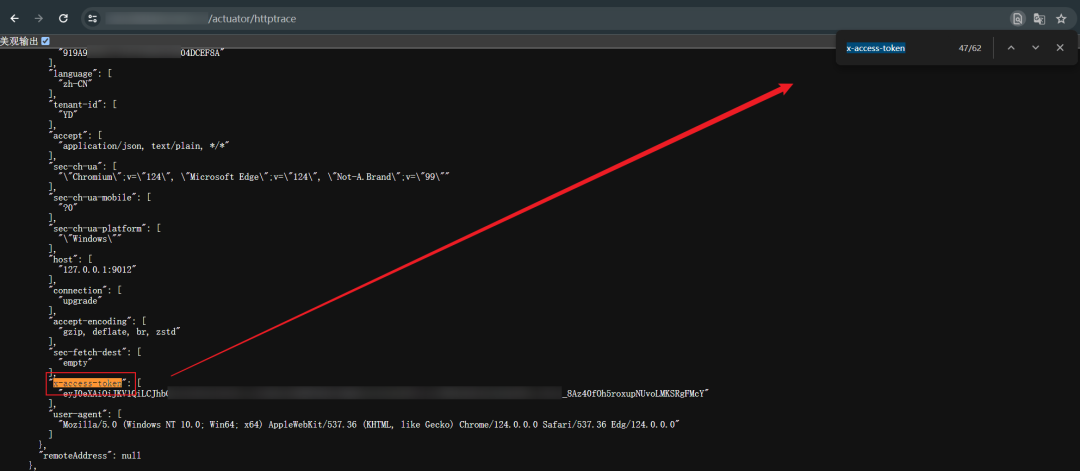Click the 47/62 match counter
Image resolution: width=1080 pixels, height=471 pixels.
[970, 47]
